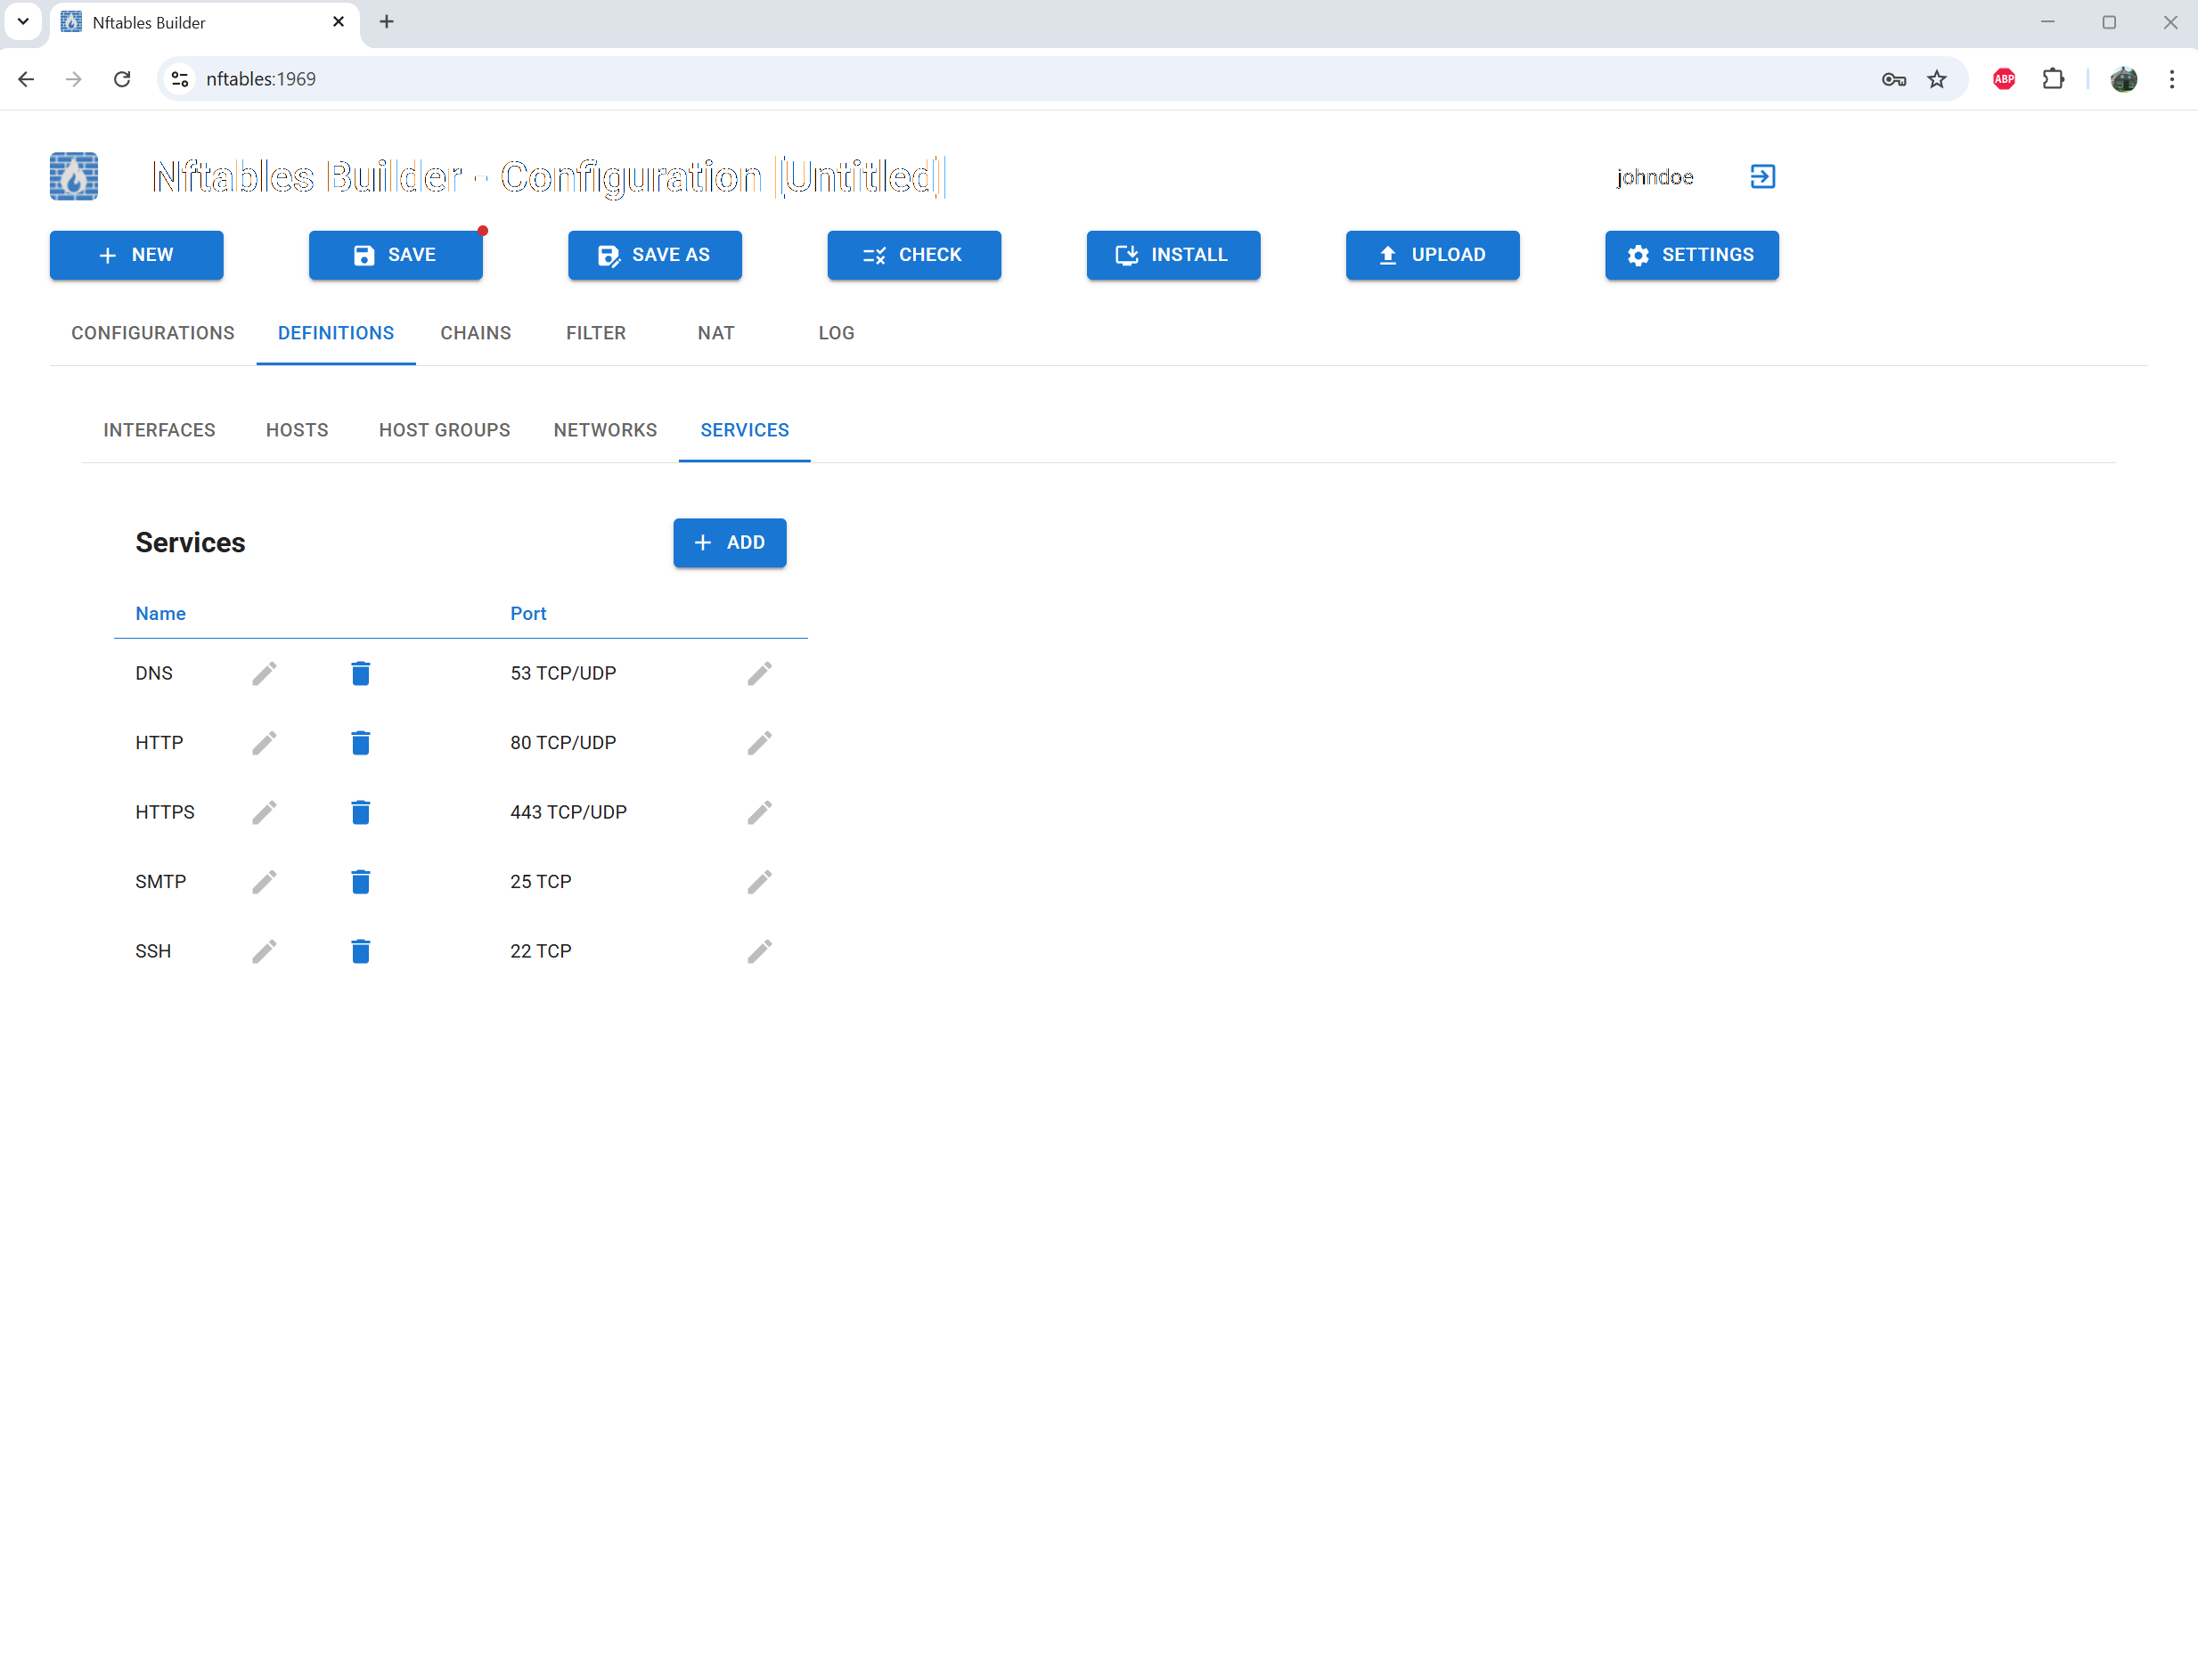Run the CHECK validation
2198x1680 pixels.
[913, 255]
